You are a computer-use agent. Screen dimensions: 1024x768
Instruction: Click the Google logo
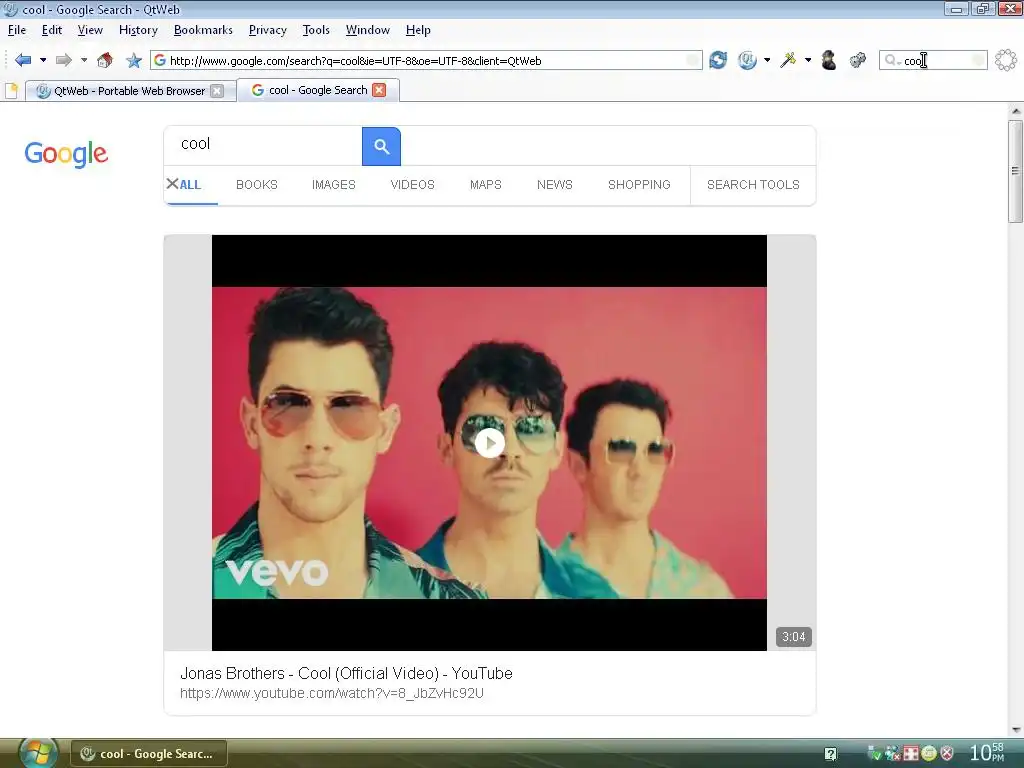66,153
